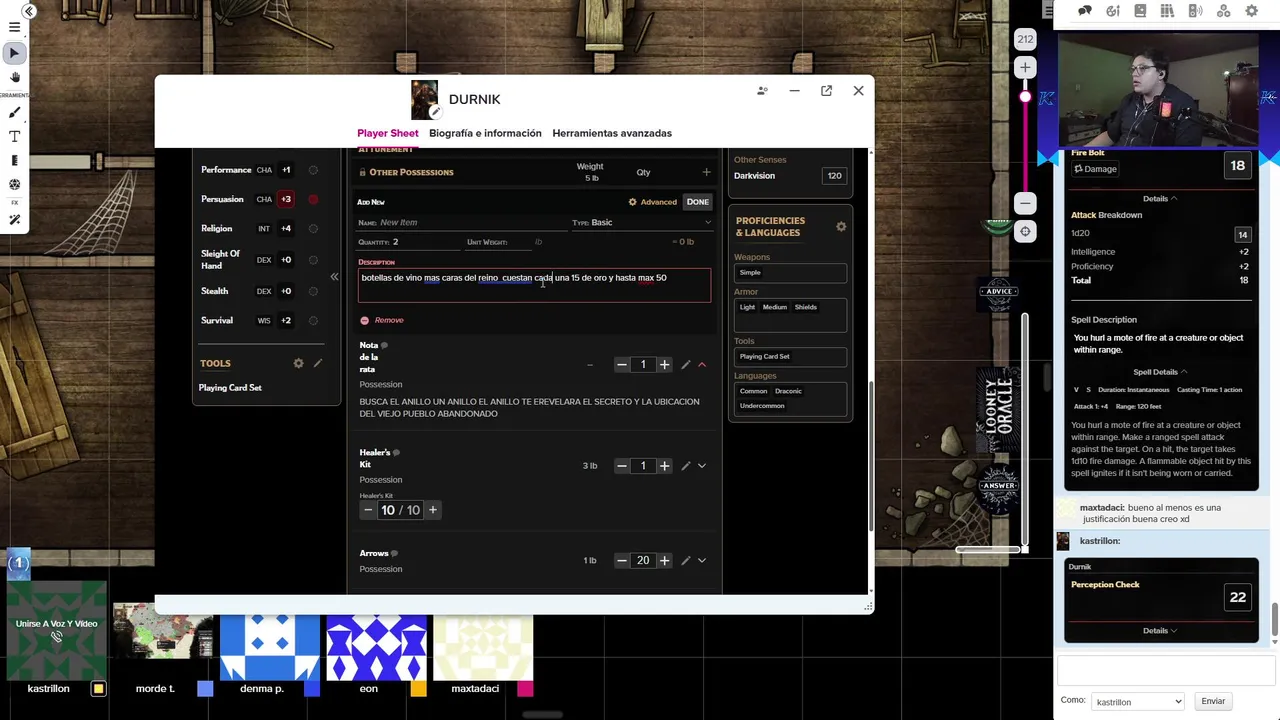Collapse the left toolbar with double chevron
Screen dimensions: 1280x720
coord(29,11)
